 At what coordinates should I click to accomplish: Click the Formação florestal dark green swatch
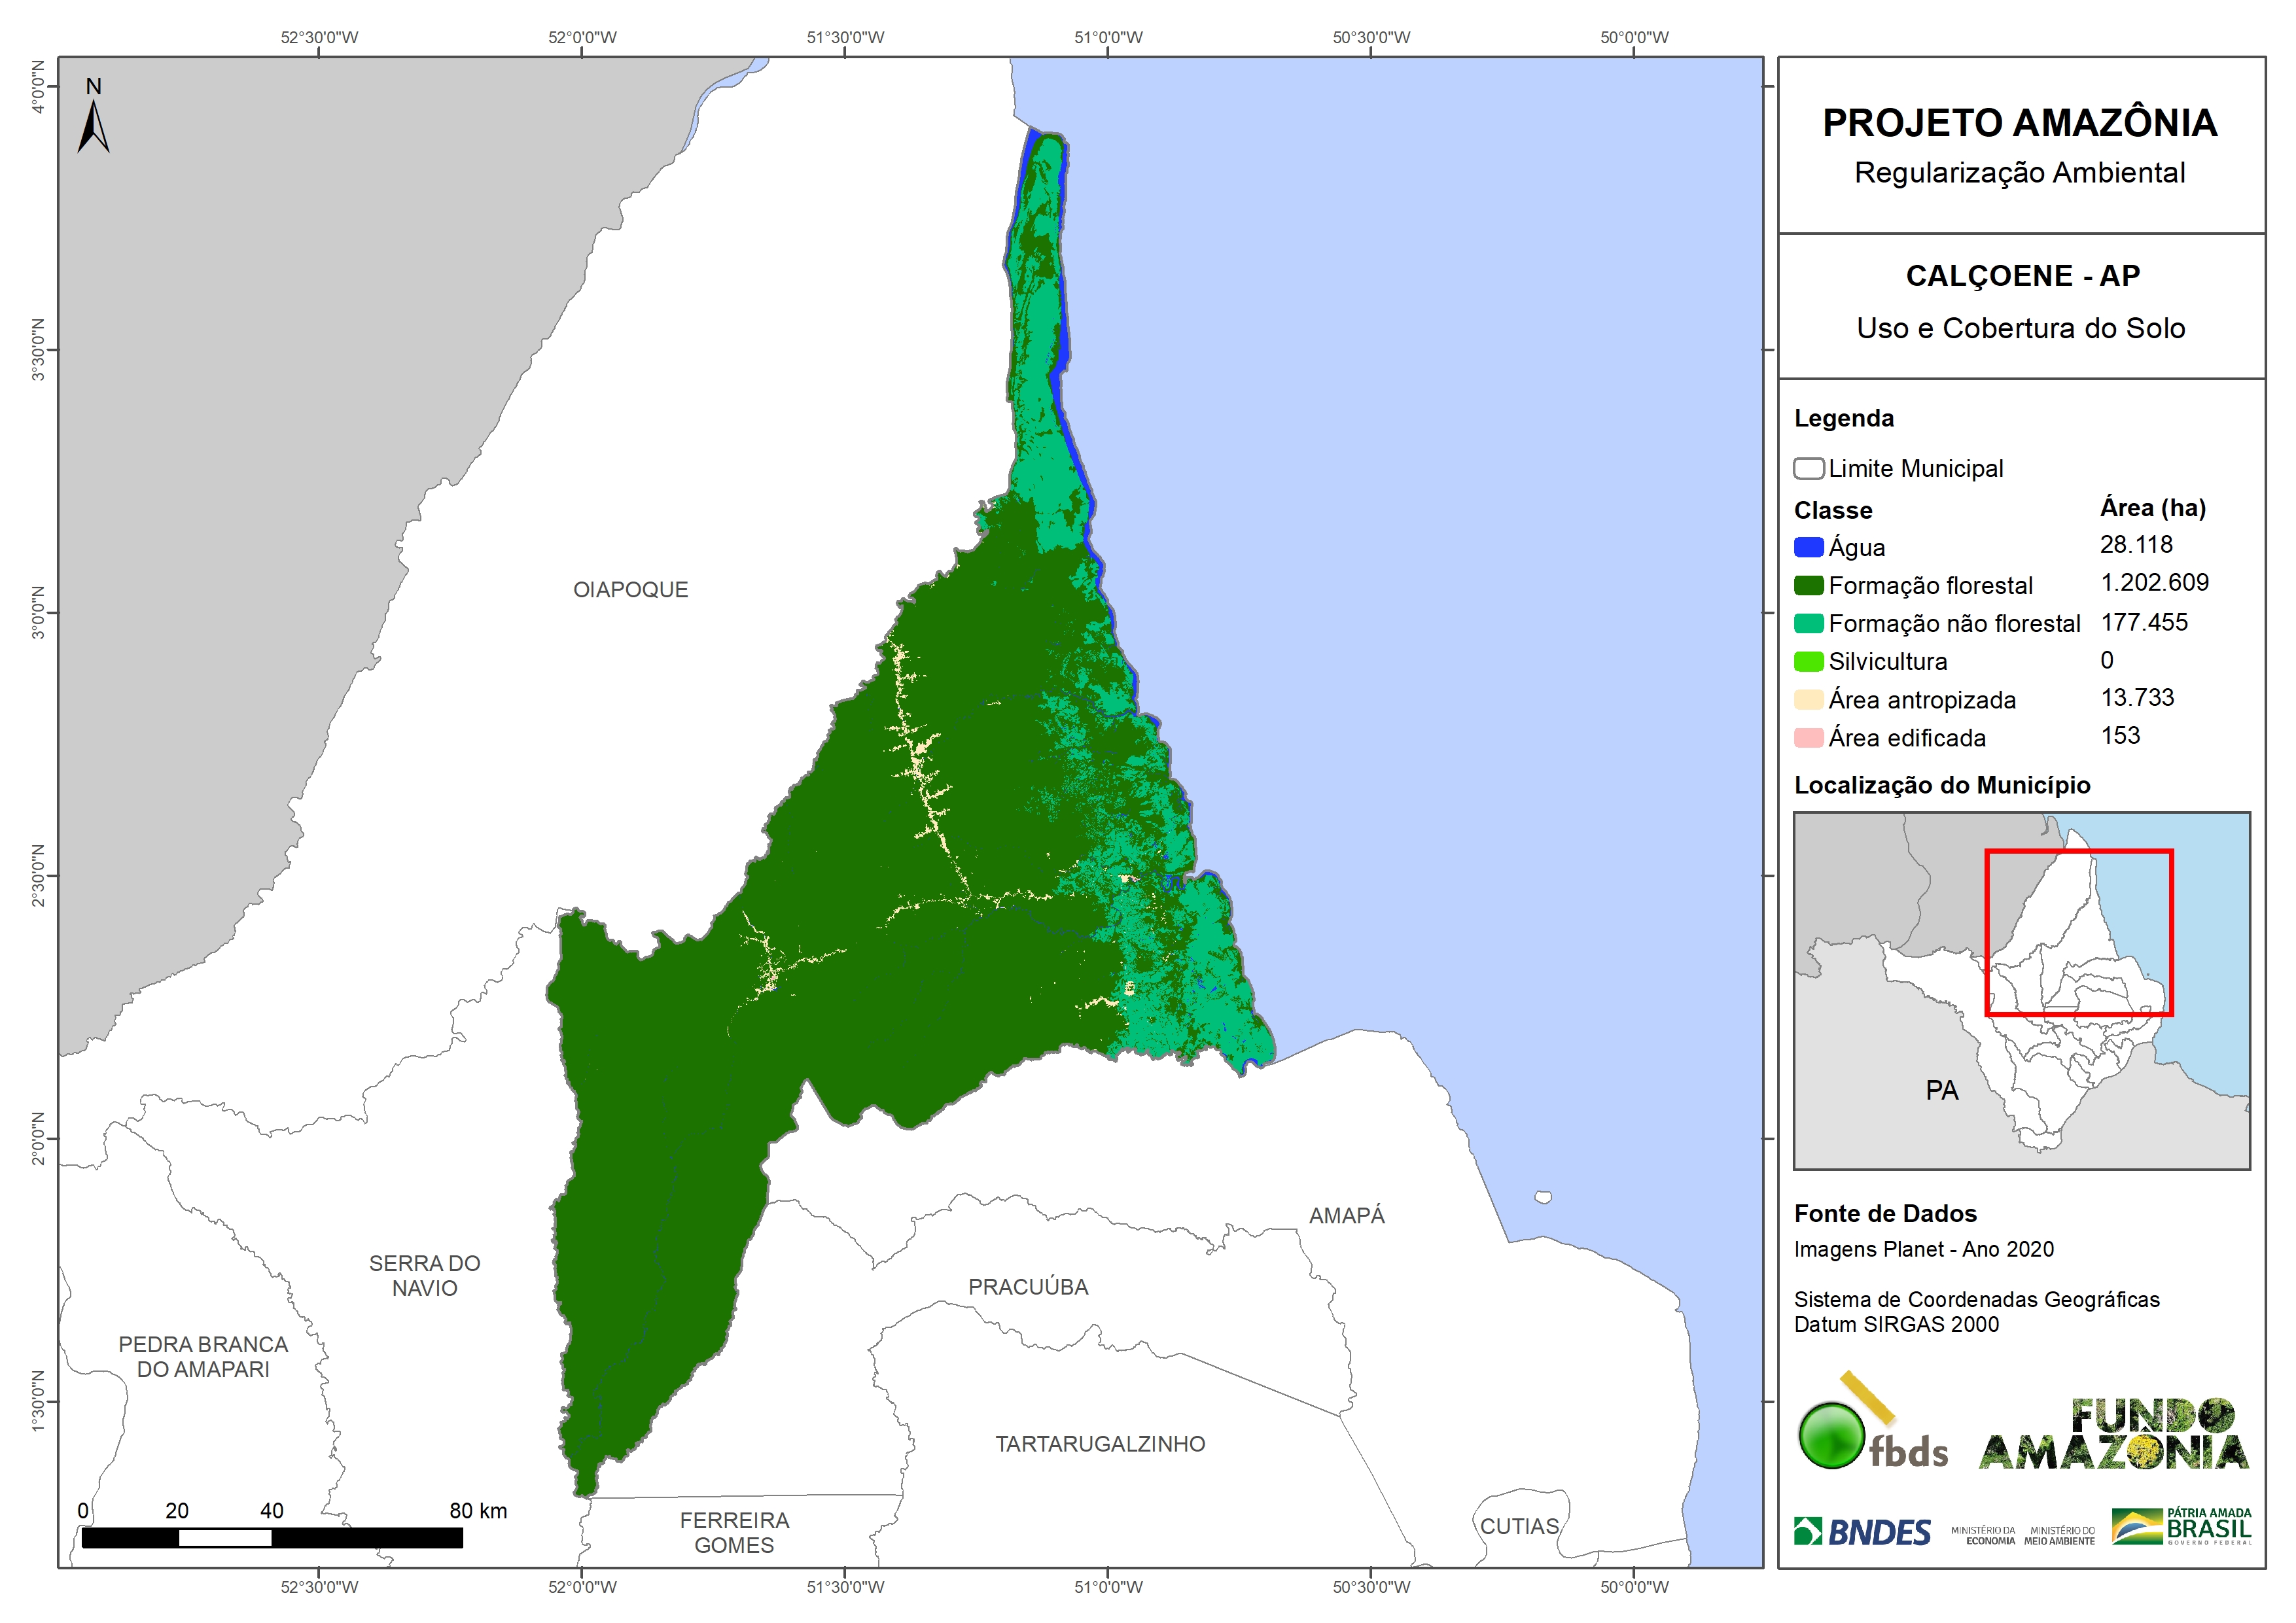(x=1808, y=585)
